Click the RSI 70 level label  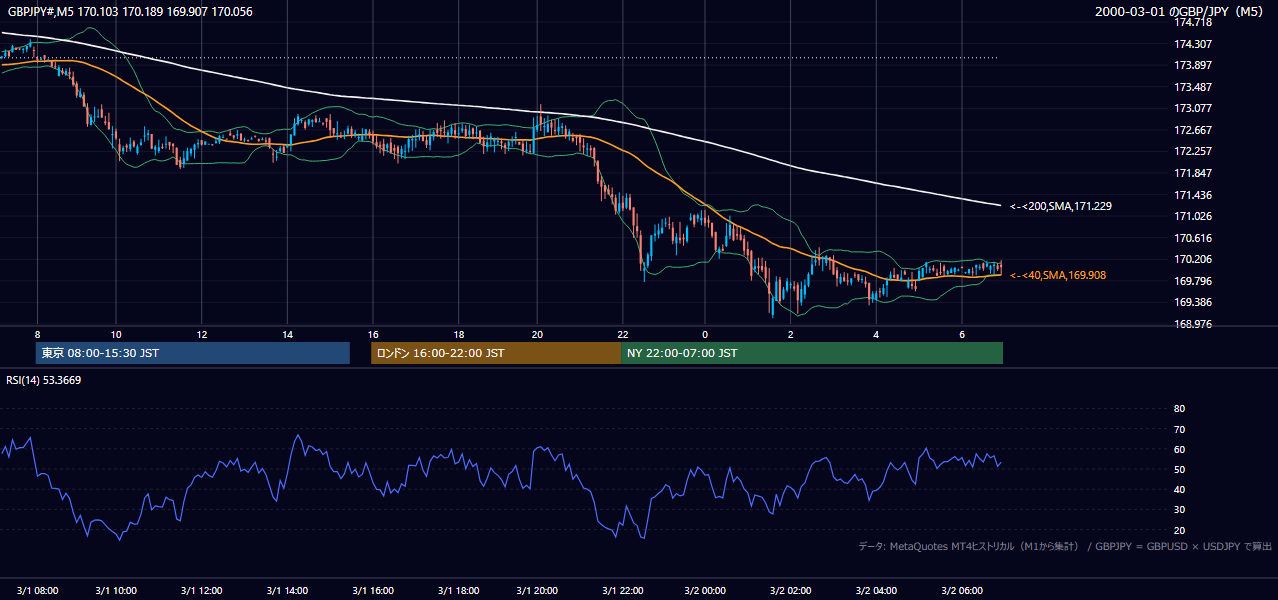click(1179, 429)
